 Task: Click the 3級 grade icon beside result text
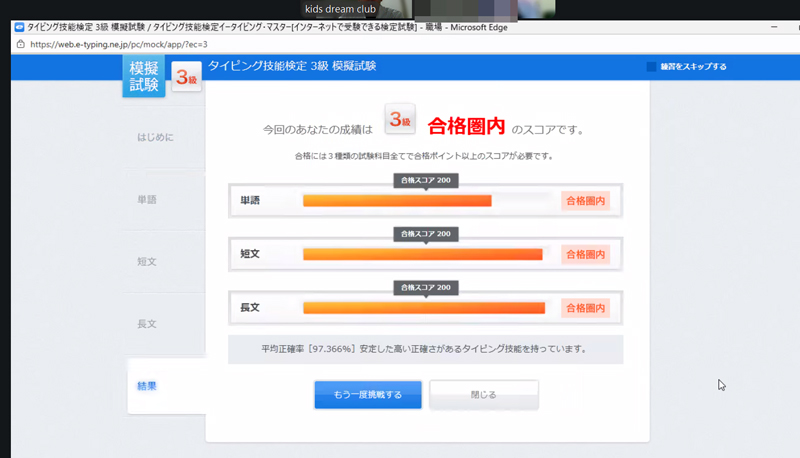point(400,121)
